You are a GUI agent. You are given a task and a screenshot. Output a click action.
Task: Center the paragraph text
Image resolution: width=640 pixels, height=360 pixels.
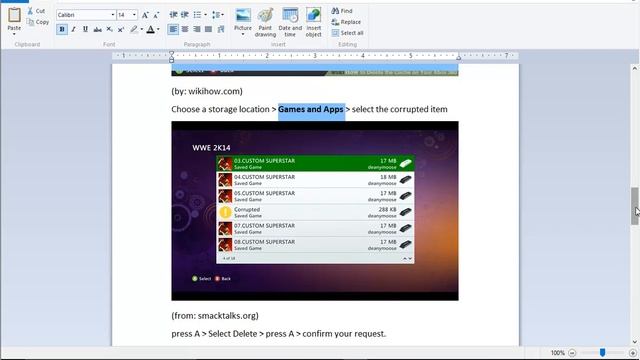tap(185, 29)
